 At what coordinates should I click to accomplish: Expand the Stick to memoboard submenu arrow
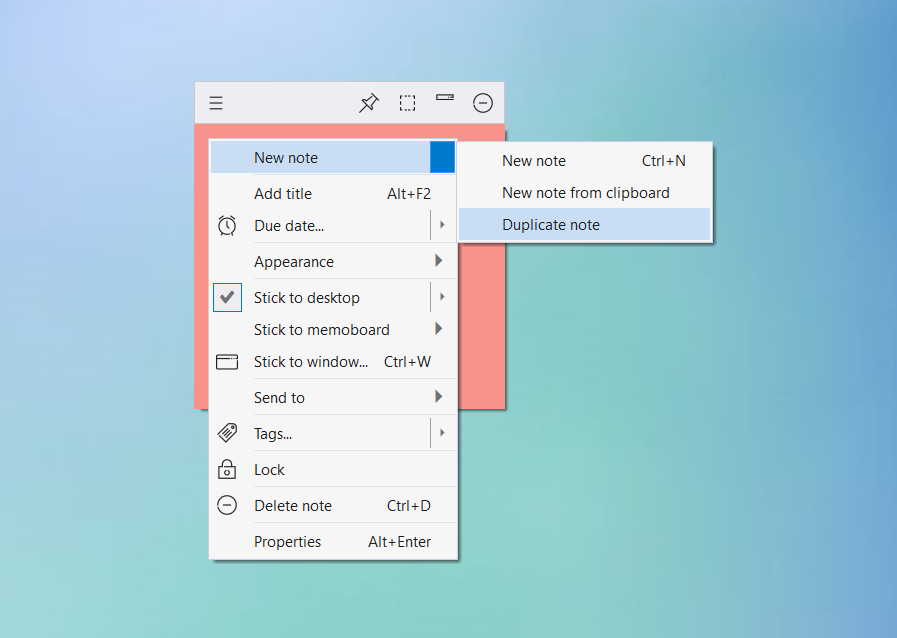[439, 328]
